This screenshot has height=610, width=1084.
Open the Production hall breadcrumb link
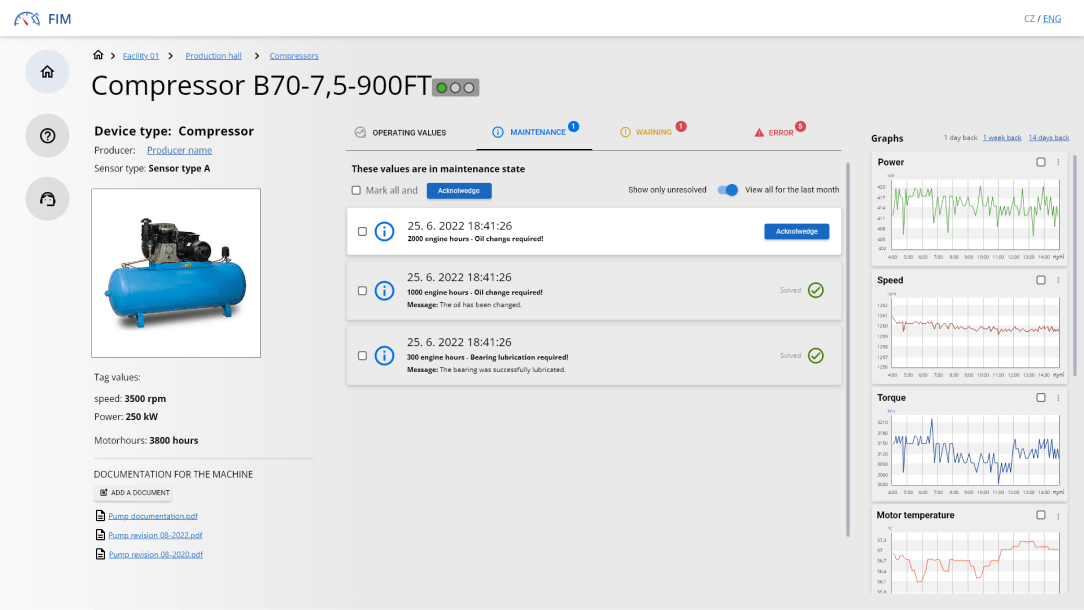[213, 55]
